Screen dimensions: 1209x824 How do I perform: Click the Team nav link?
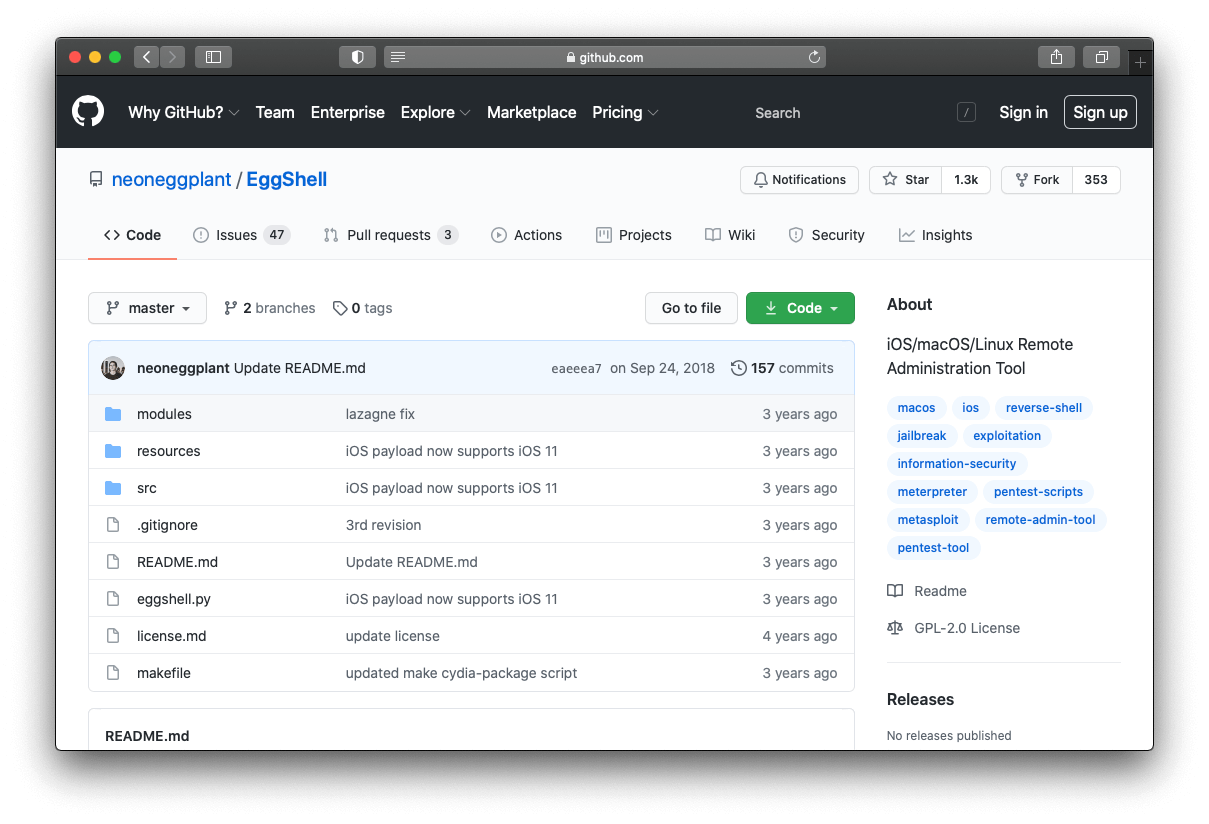275,112
